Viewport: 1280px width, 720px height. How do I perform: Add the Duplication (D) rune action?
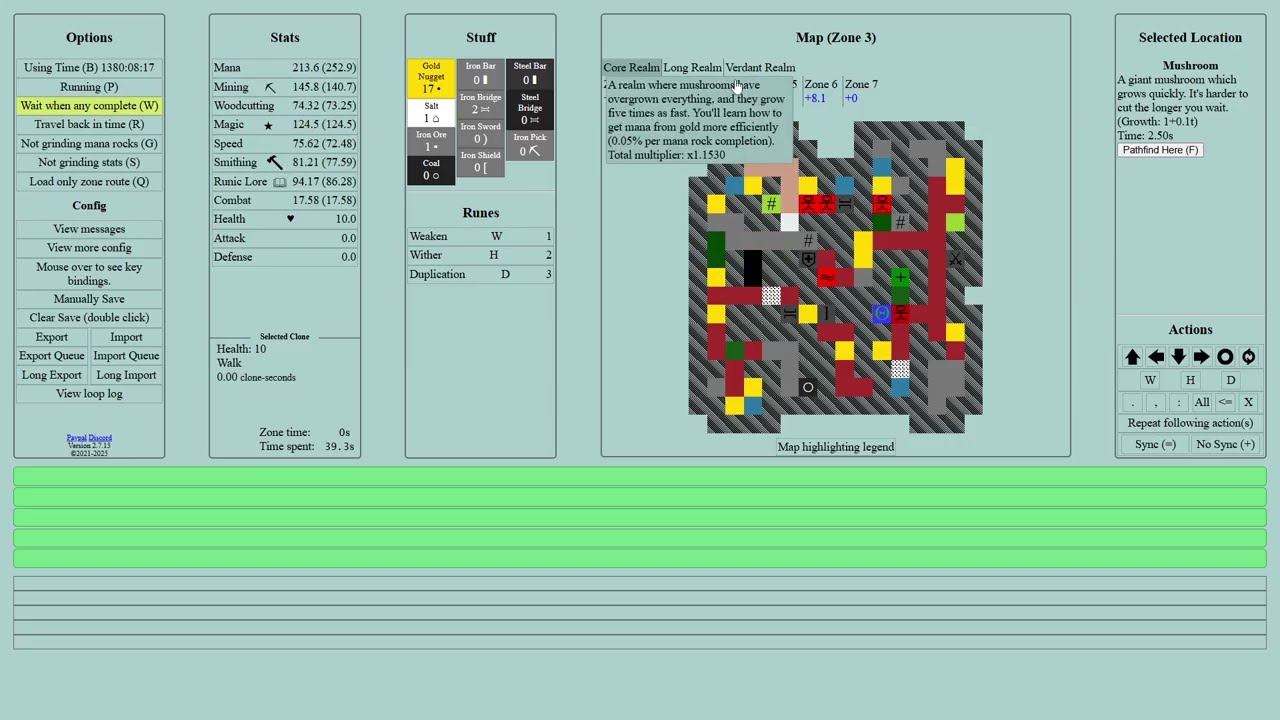click(1230, 380)
